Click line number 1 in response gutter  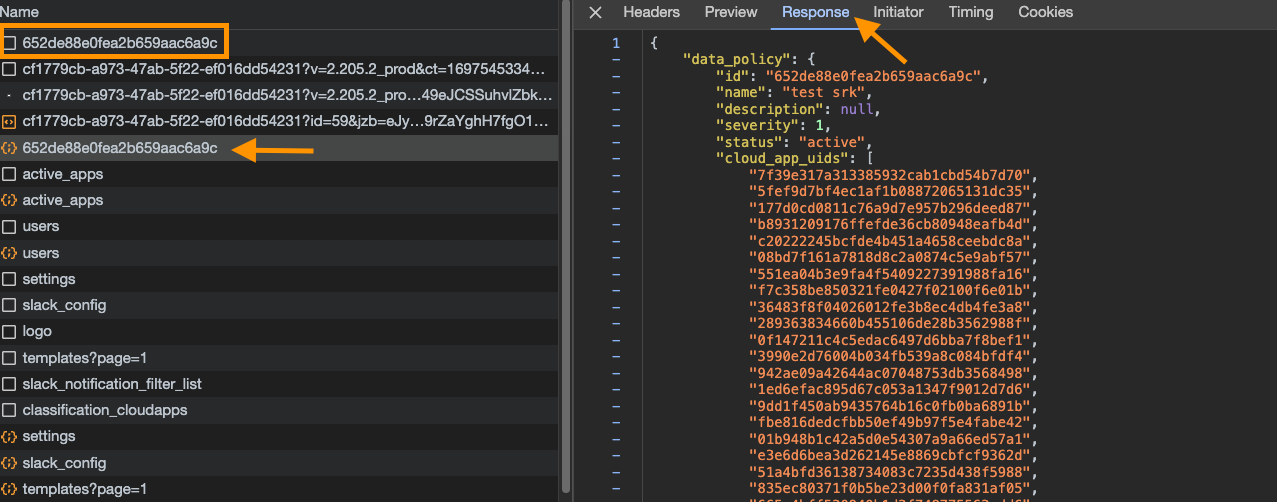[x=615, y=43]
